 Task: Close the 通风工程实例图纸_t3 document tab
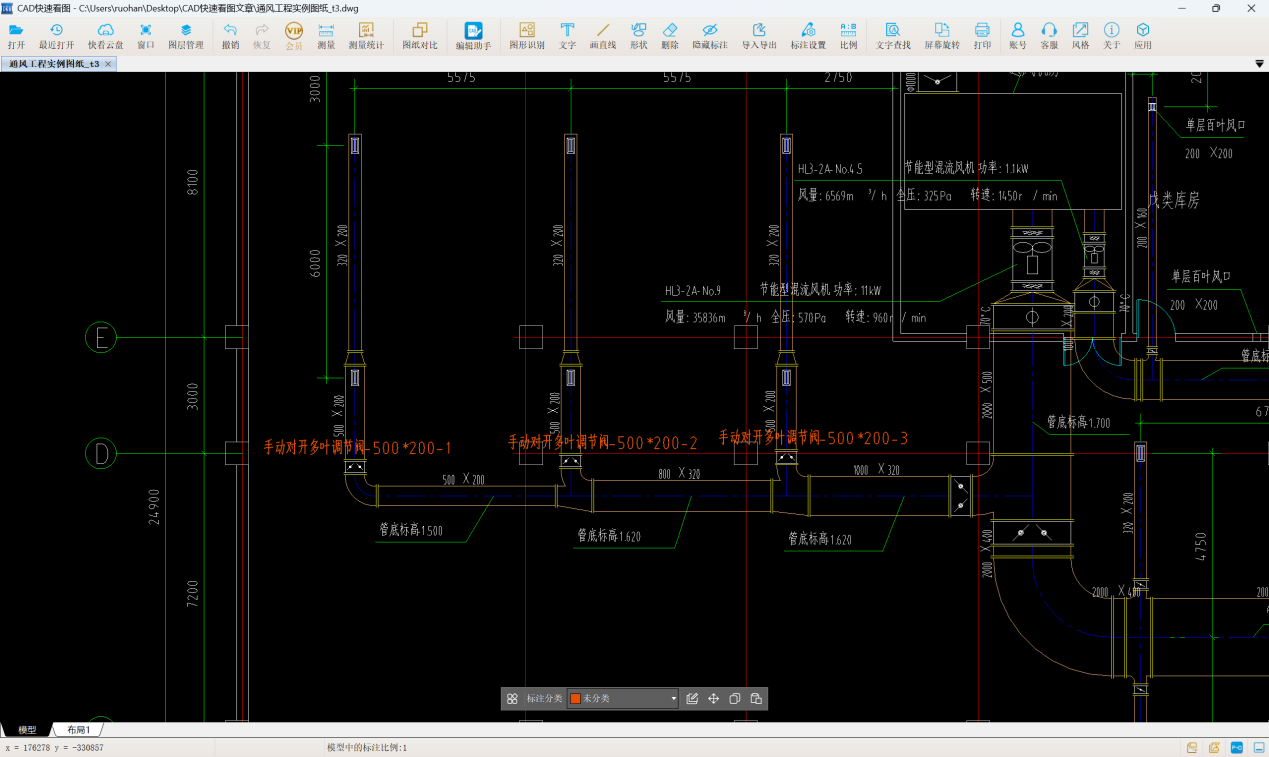click(x=108, y=64)
